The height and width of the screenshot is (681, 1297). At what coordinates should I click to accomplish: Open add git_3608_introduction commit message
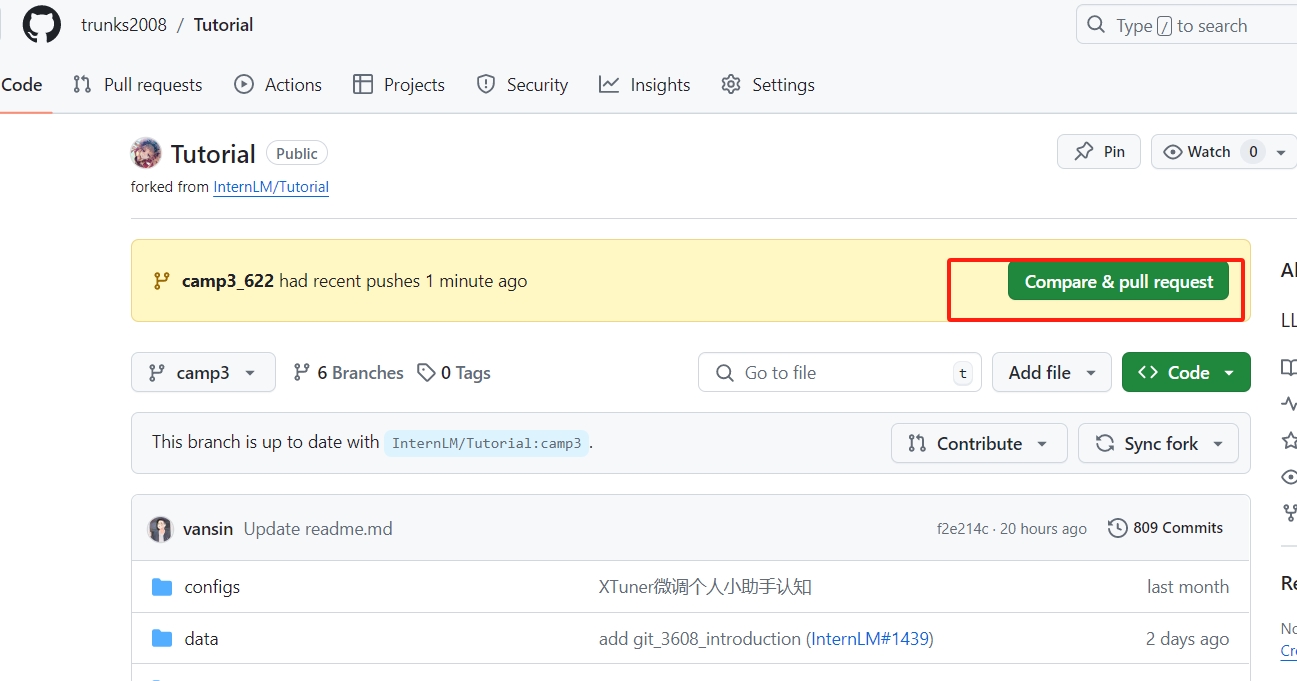tap(700, 639)
